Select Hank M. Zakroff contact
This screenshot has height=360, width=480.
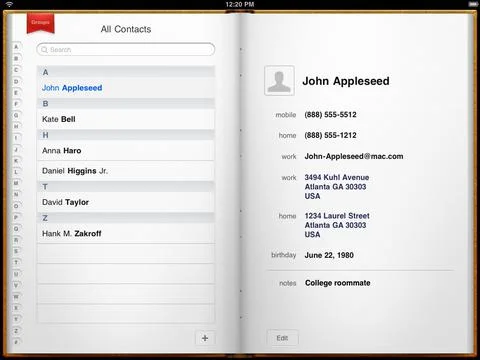[126, 233]
